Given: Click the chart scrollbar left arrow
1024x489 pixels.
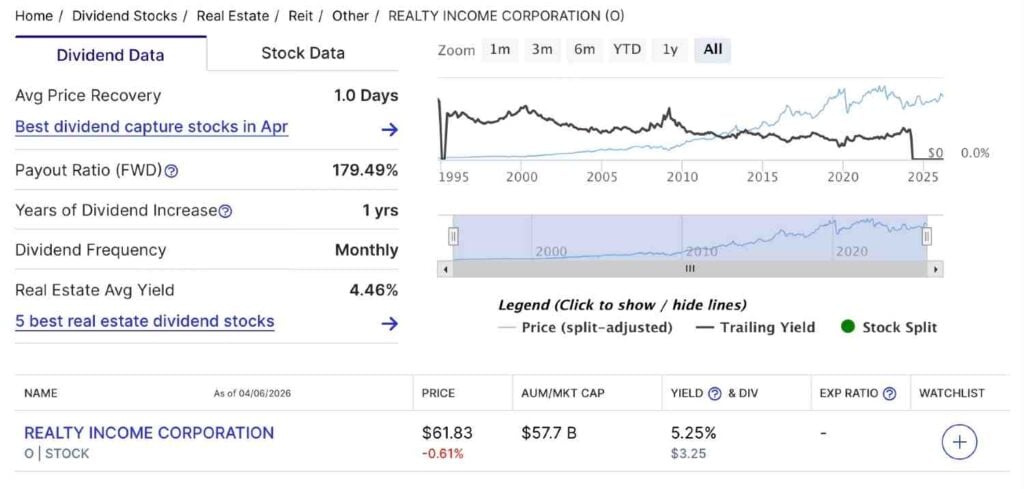Looking at the screenshot, I should click(x=445, y=269).
